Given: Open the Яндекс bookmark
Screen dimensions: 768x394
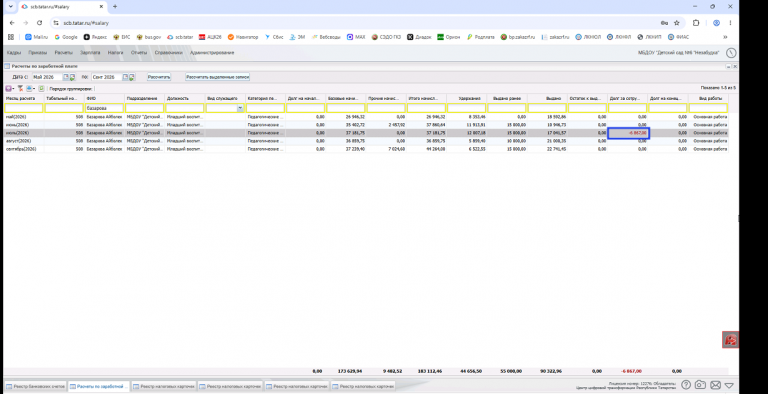Looking at the screenshot, I should click(95, 37).
